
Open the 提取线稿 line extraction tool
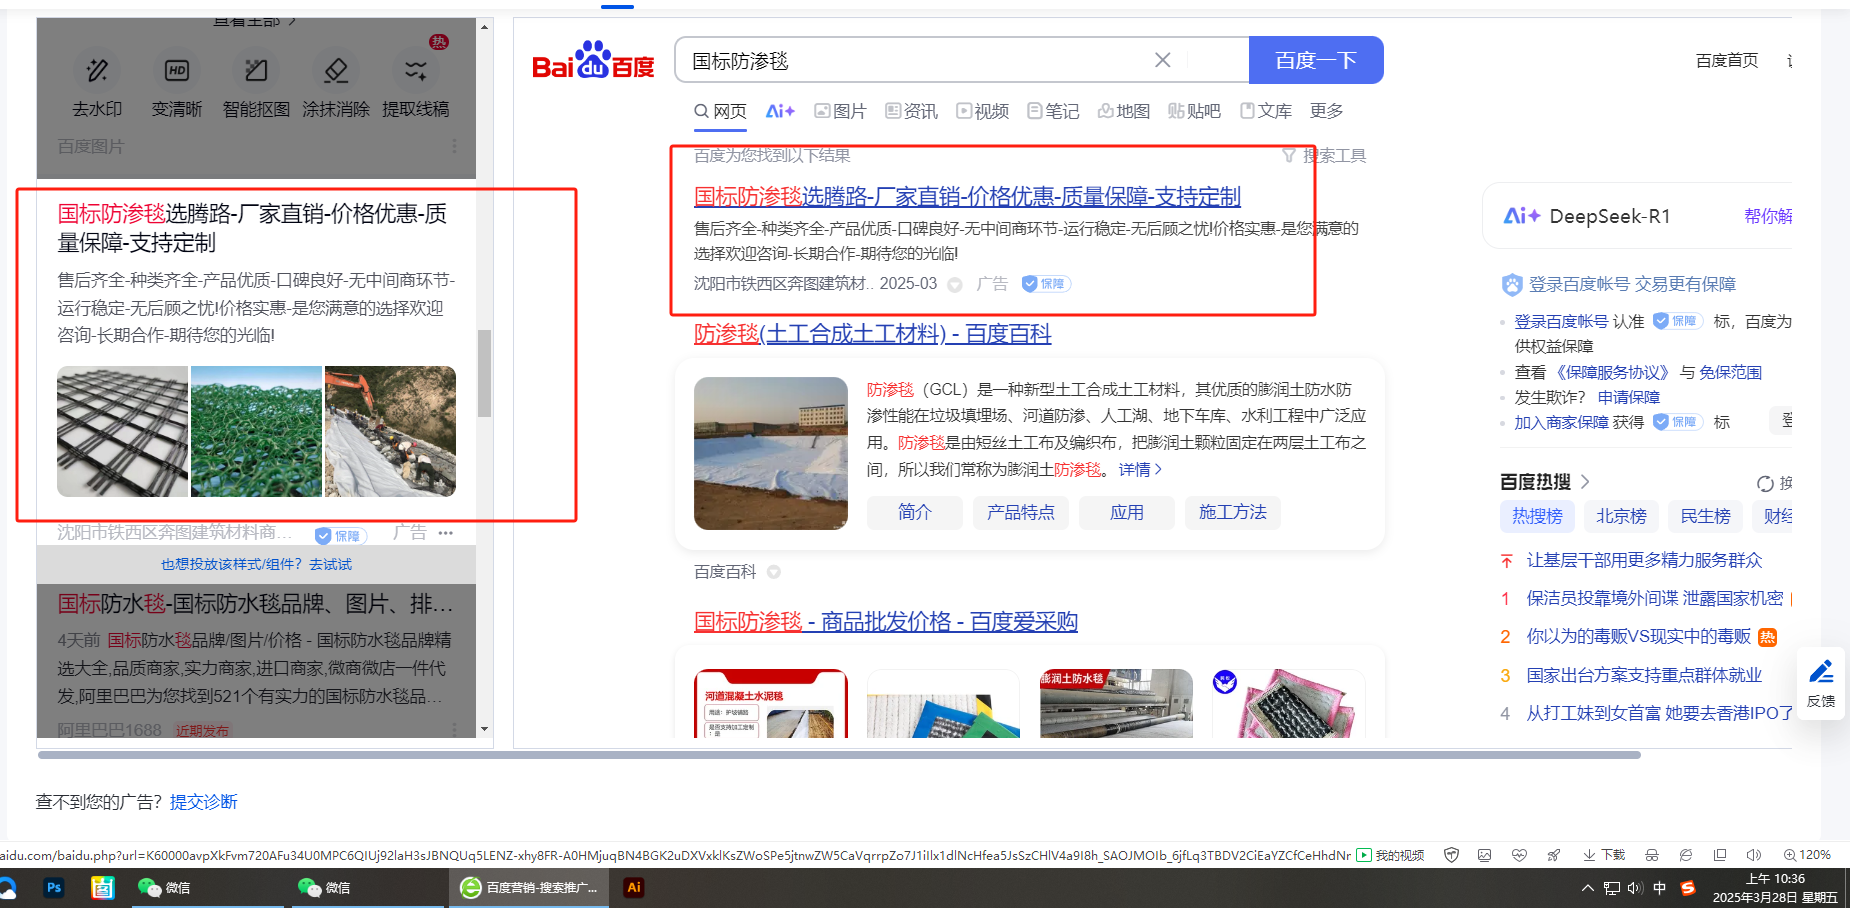(x=416, y=84)
